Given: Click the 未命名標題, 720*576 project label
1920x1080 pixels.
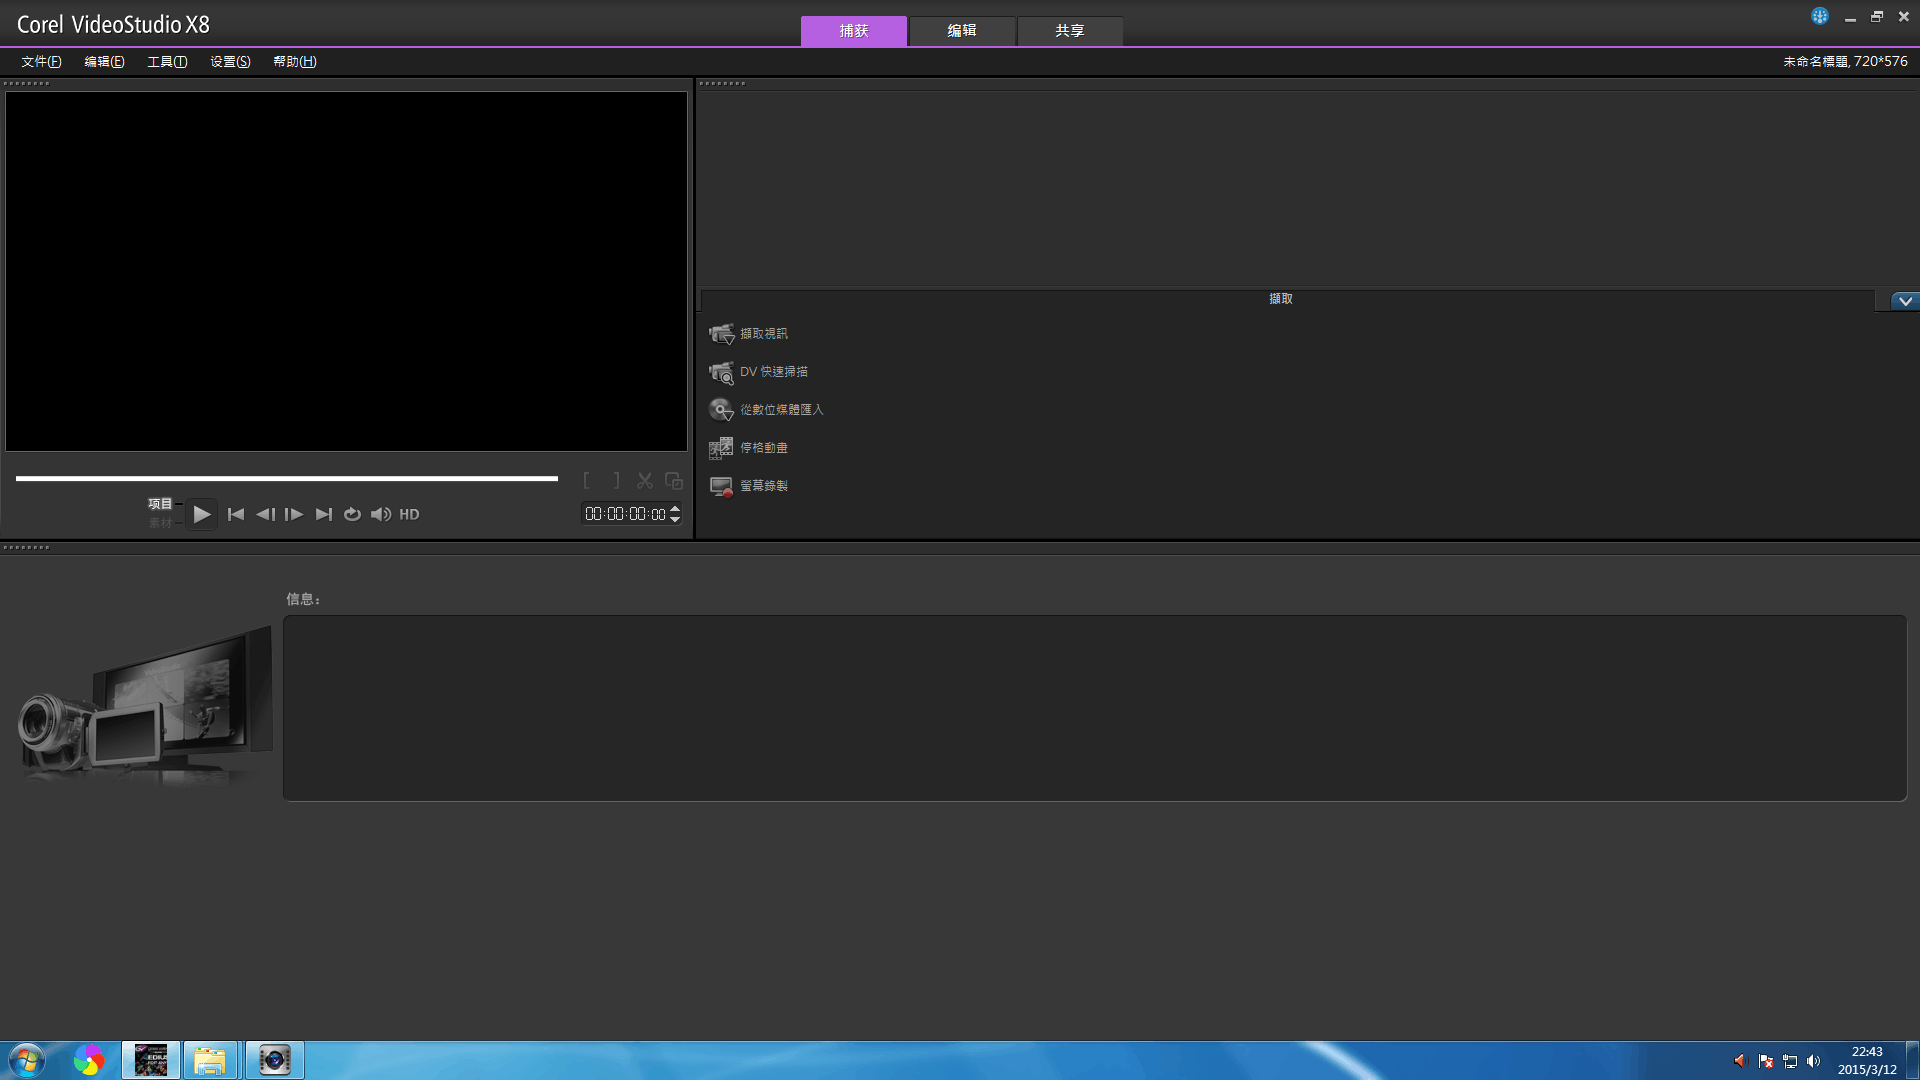Looking at the screenshot, I should coord(1845,62).
